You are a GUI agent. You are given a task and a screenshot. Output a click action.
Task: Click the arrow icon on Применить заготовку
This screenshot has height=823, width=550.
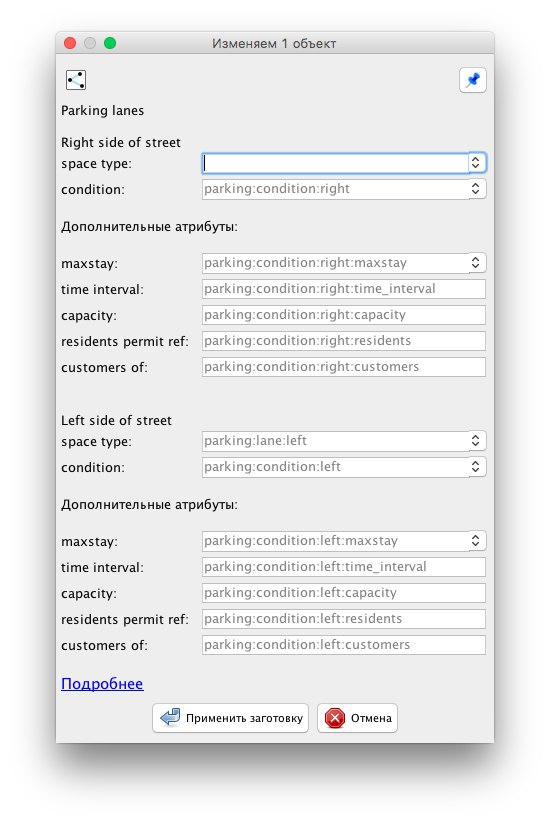coord(170,718)
